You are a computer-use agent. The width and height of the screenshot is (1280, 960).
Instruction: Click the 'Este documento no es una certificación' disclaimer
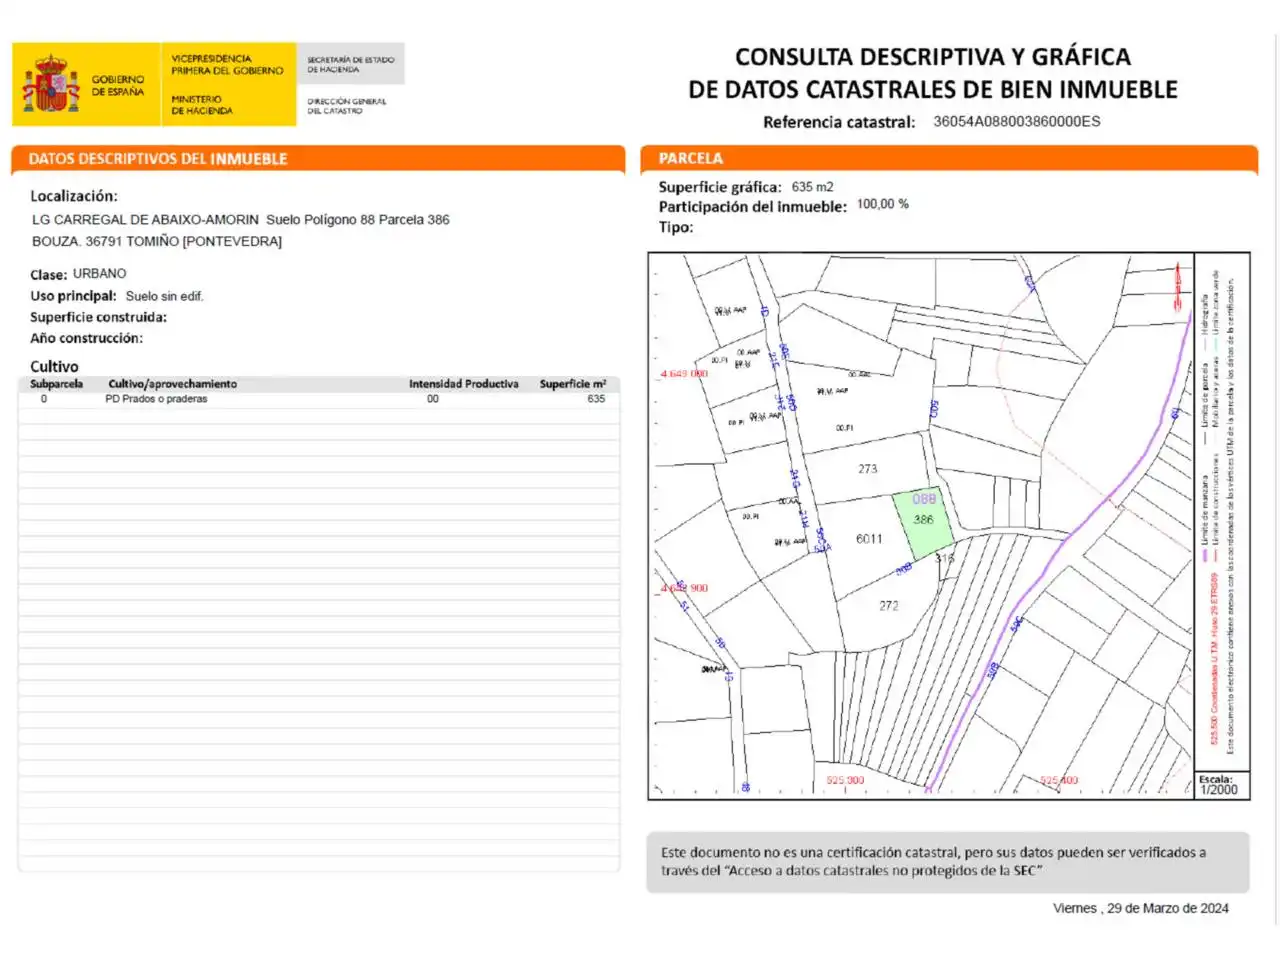tap(948, 862)
